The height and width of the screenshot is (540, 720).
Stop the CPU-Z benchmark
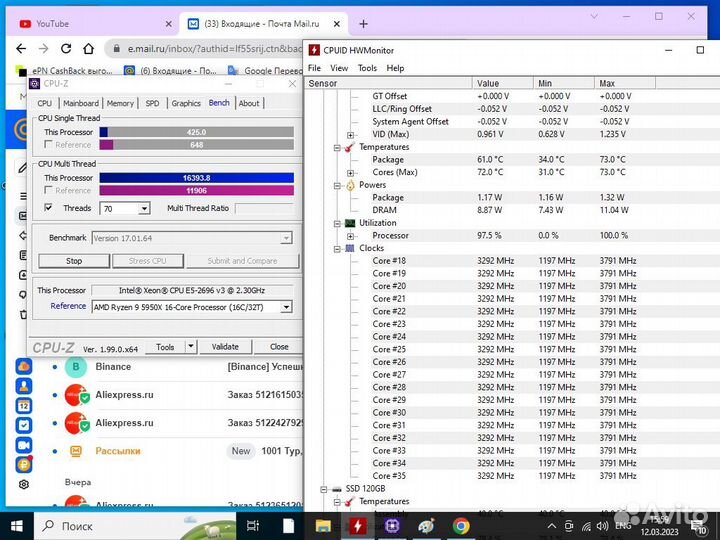pos(74,261)
